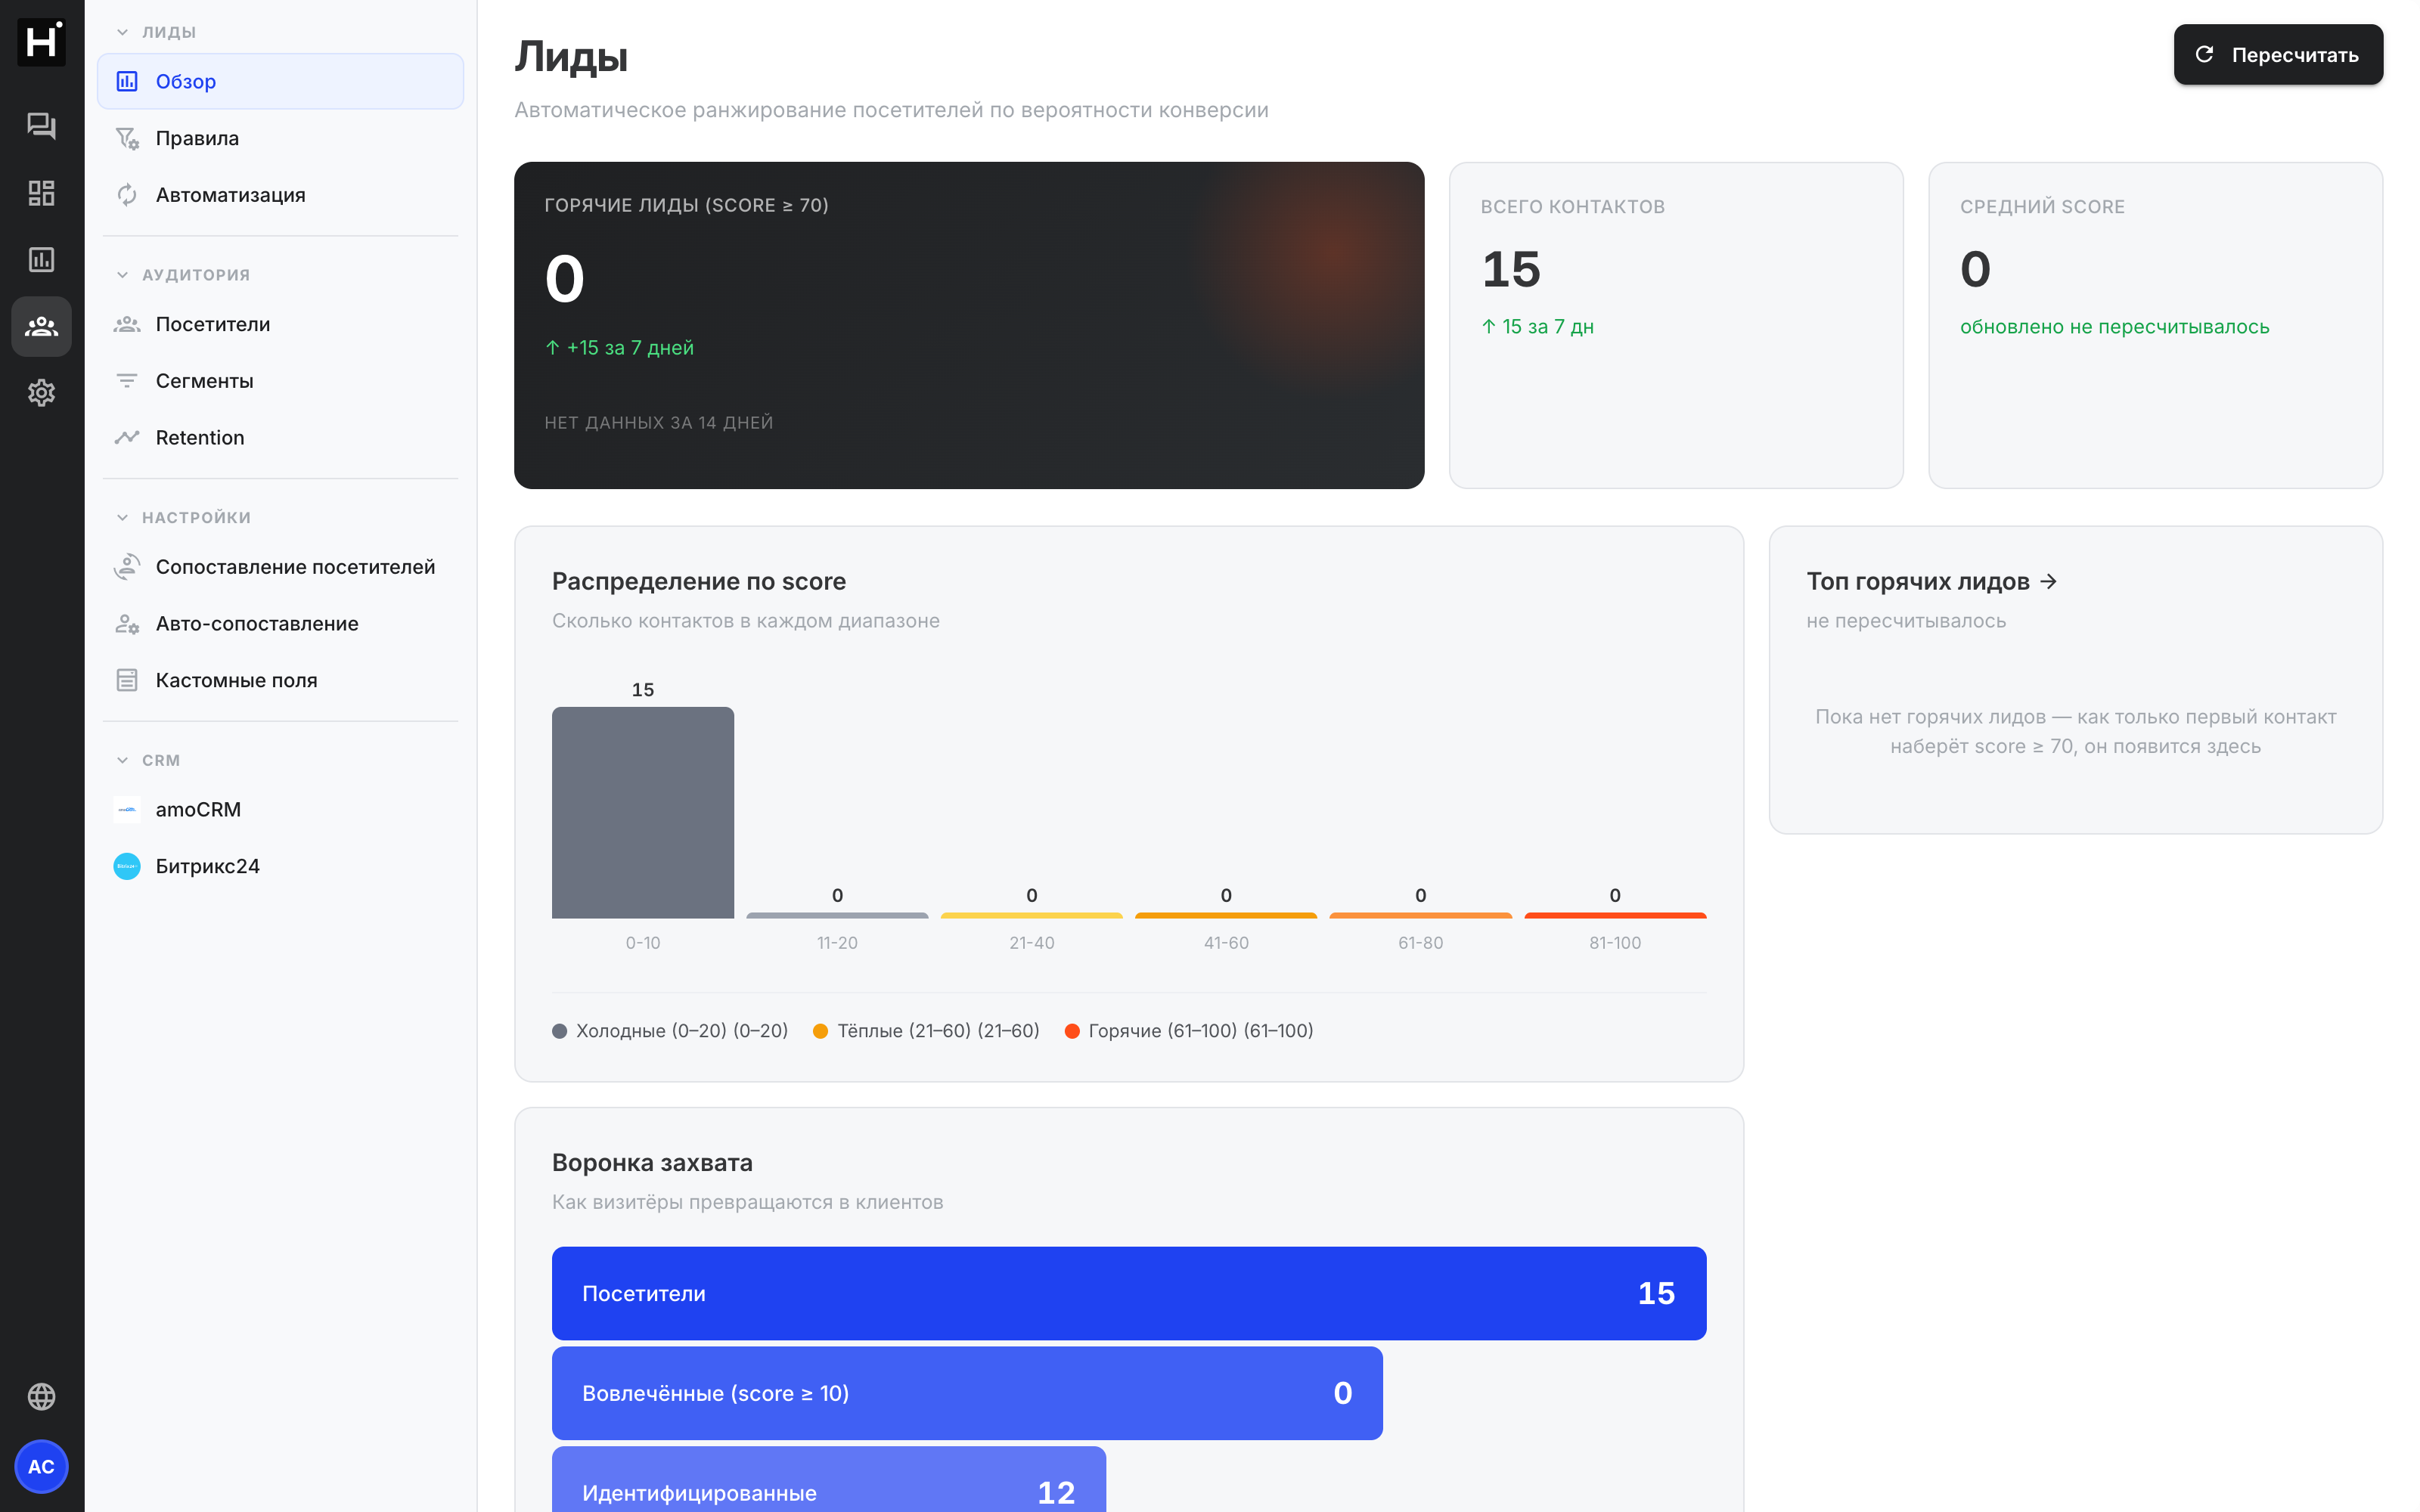Open Битрикс24 integration

click(280, 866)
